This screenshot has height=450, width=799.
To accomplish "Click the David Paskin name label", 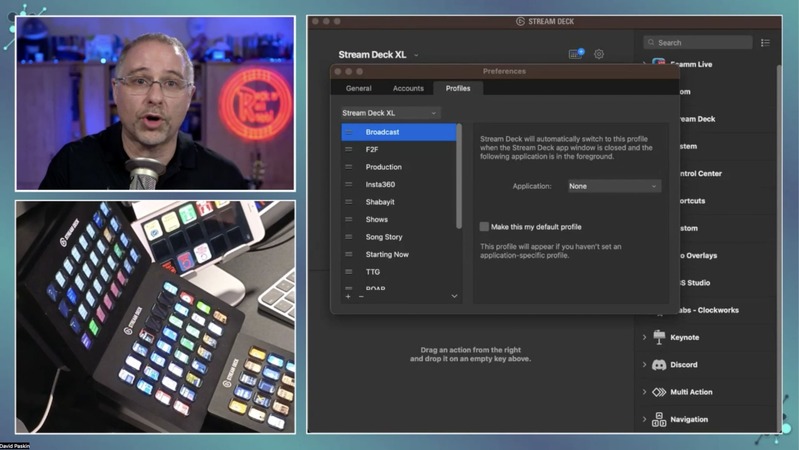I will pos(15,446).
